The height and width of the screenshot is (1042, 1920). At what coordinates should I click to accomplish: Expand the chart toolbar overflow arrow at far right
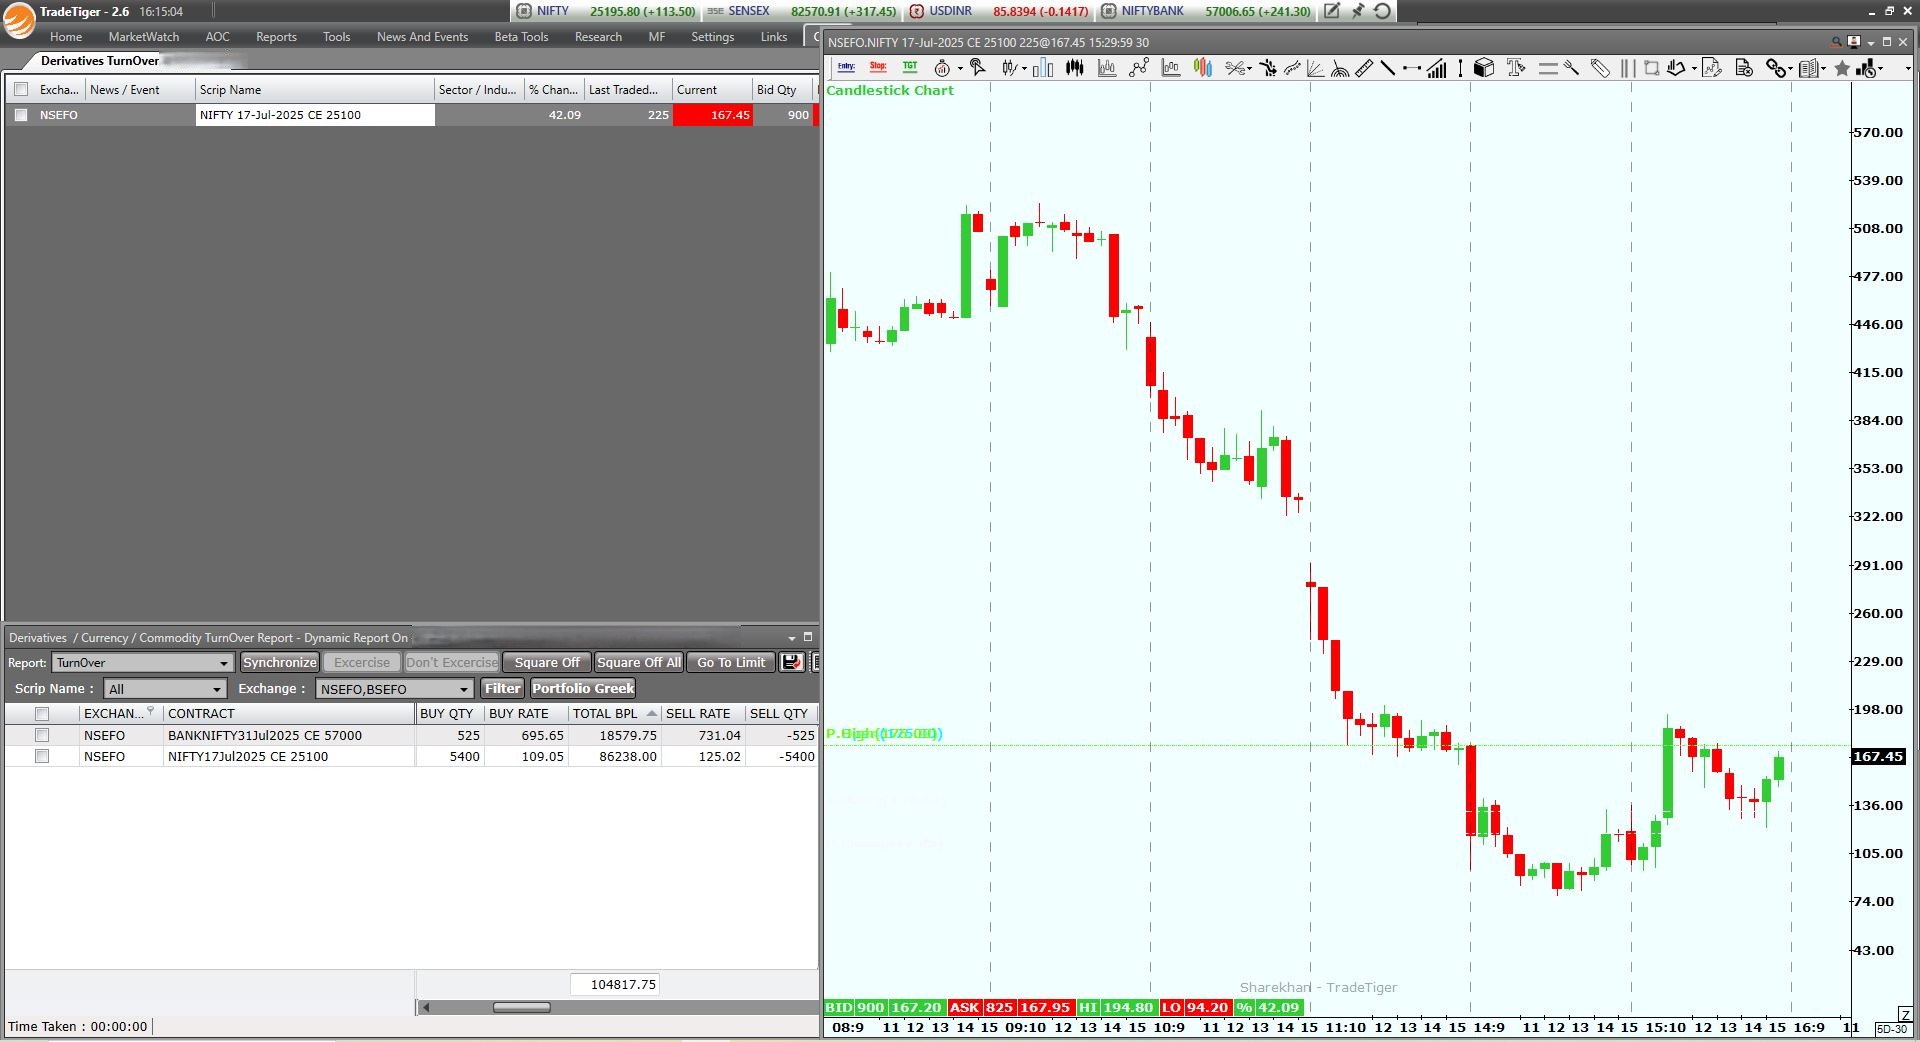[1908, 69]
